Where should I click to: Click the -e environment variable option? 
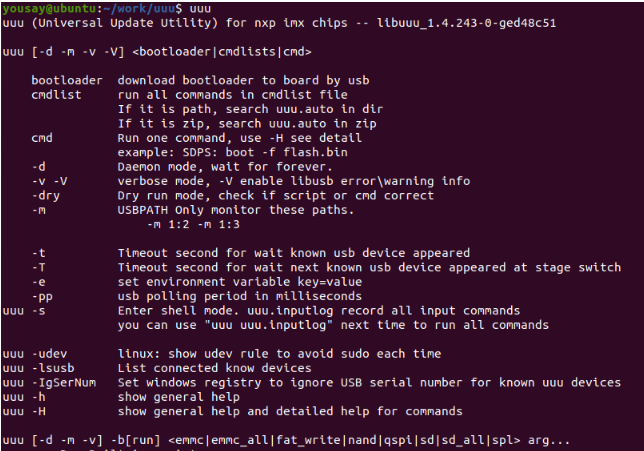tap(38, 281)
